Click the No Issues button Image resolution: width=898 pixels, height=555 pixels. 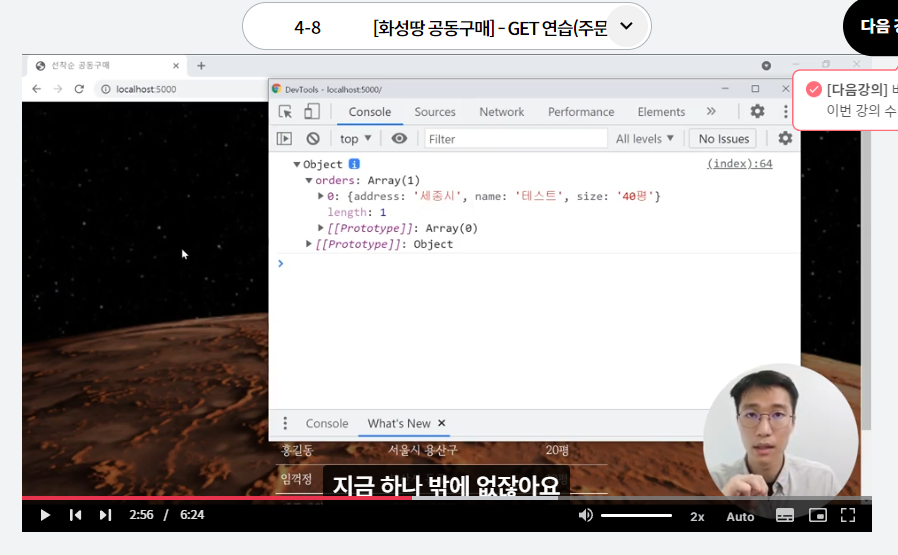pyautogui.click(x=723, y=139)
